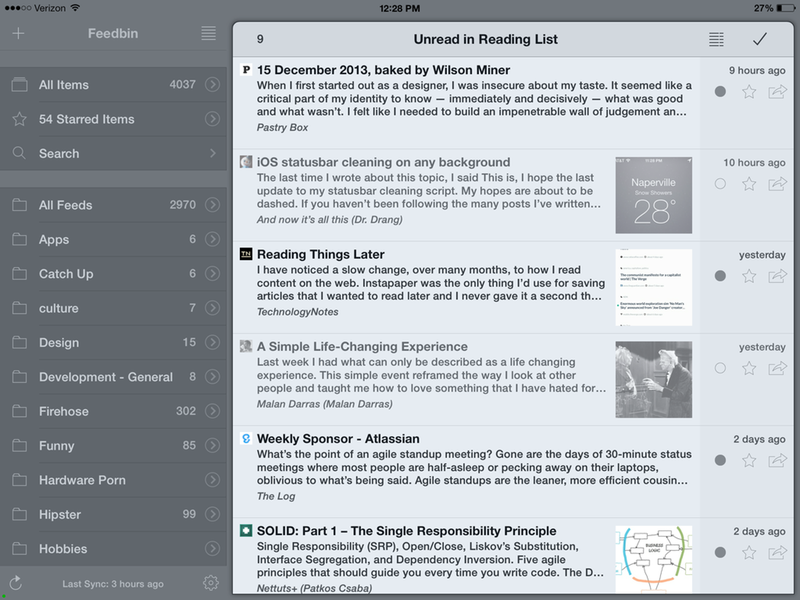Star the SOLID: Part 1 article
Image resolution: width=800 pixels, height=600 pixels.
pyautogui.click(x=749, y=552)
